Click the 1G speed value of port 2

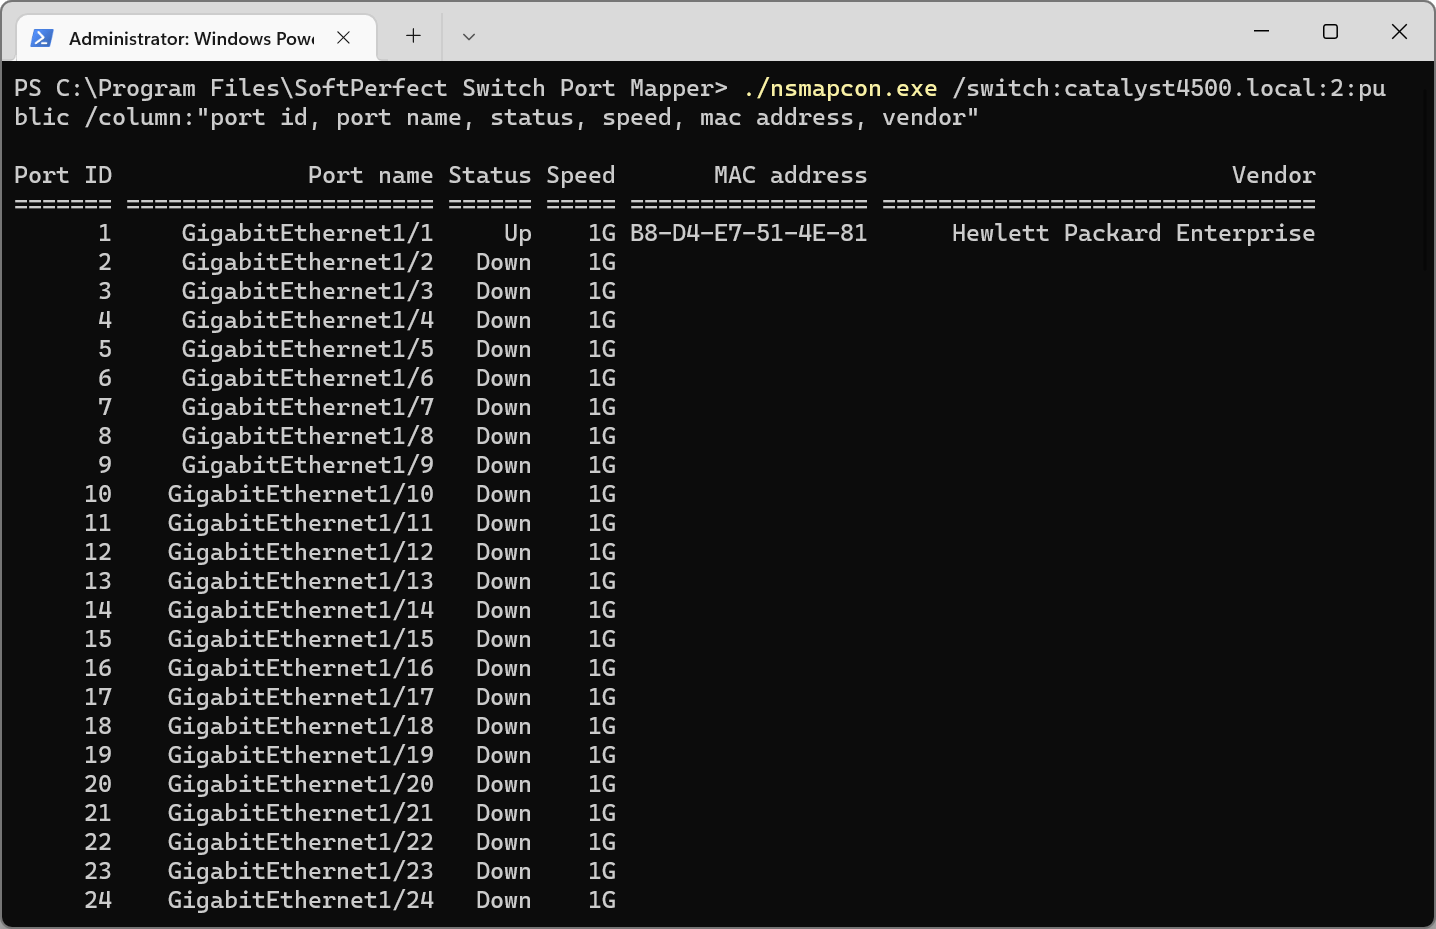tap(602, 261)
